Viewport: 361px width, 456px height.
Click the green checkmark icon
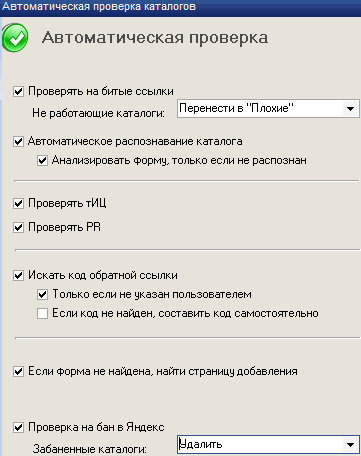(15, 38)
